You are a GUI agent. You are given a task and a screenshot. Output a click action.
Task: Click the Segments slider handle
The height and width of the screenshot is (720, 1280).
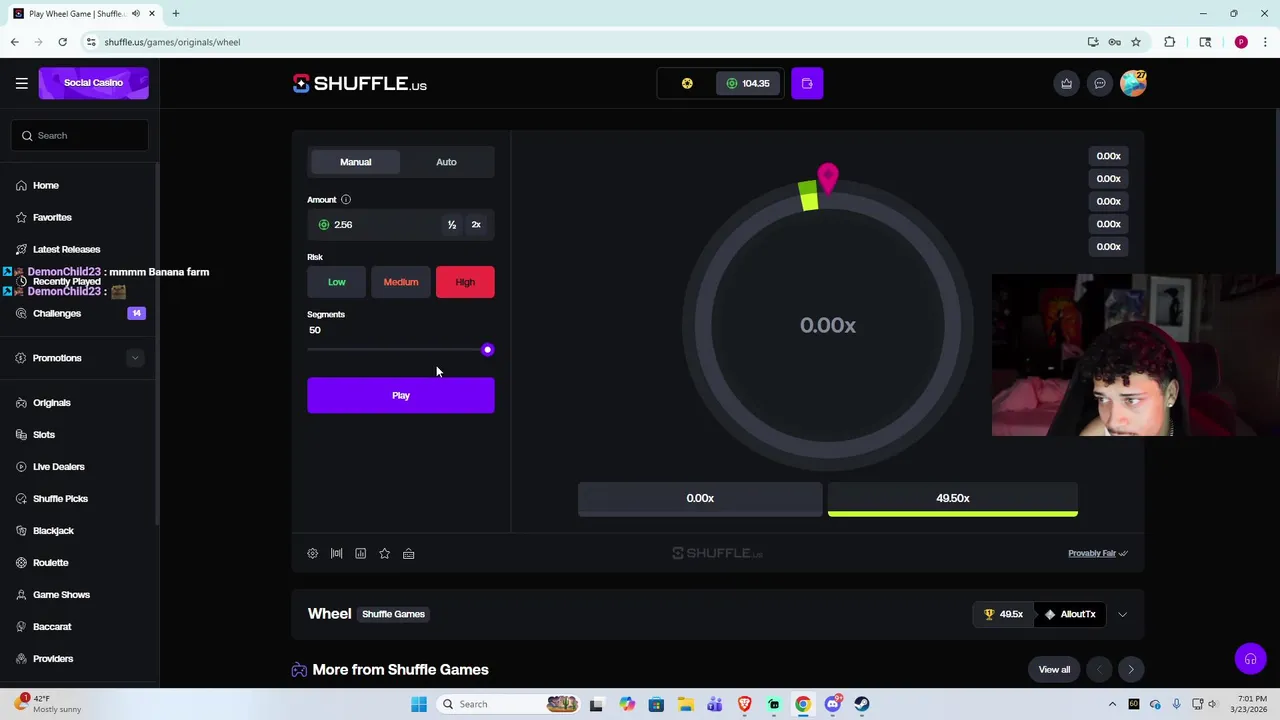click(x=487, y=350)
